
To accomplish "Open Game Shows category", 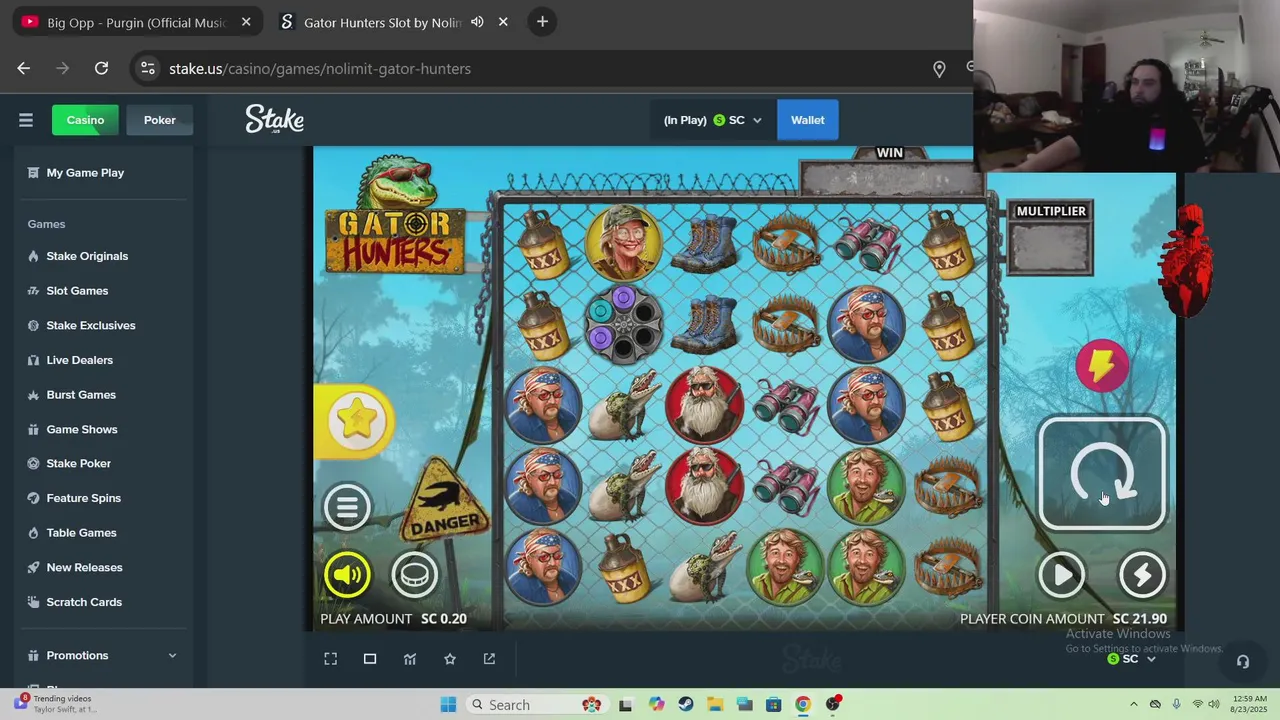I will pos(72,429).
